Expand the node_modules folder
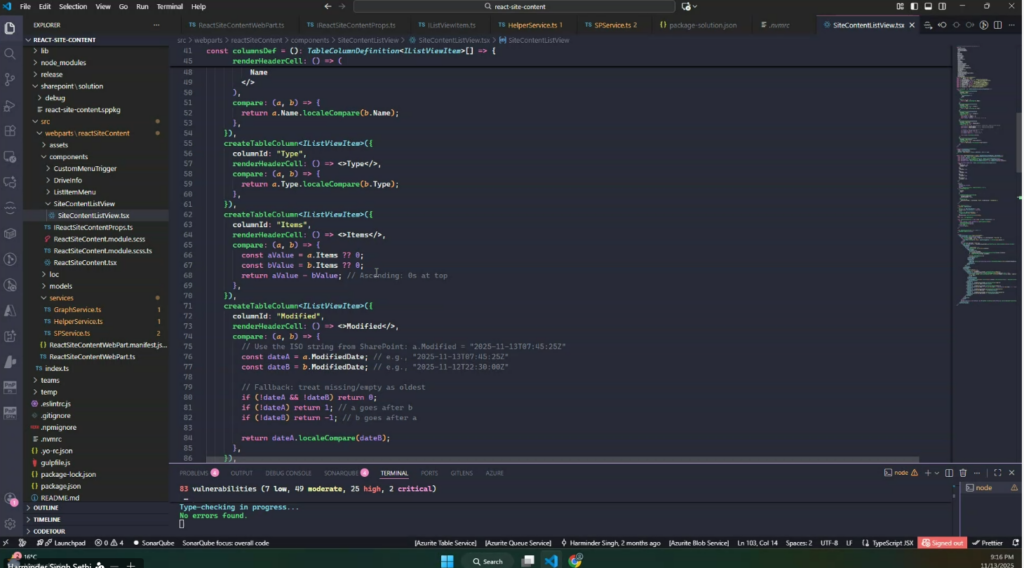Viewport: 1024px width, 568px height. coord(62,62)
